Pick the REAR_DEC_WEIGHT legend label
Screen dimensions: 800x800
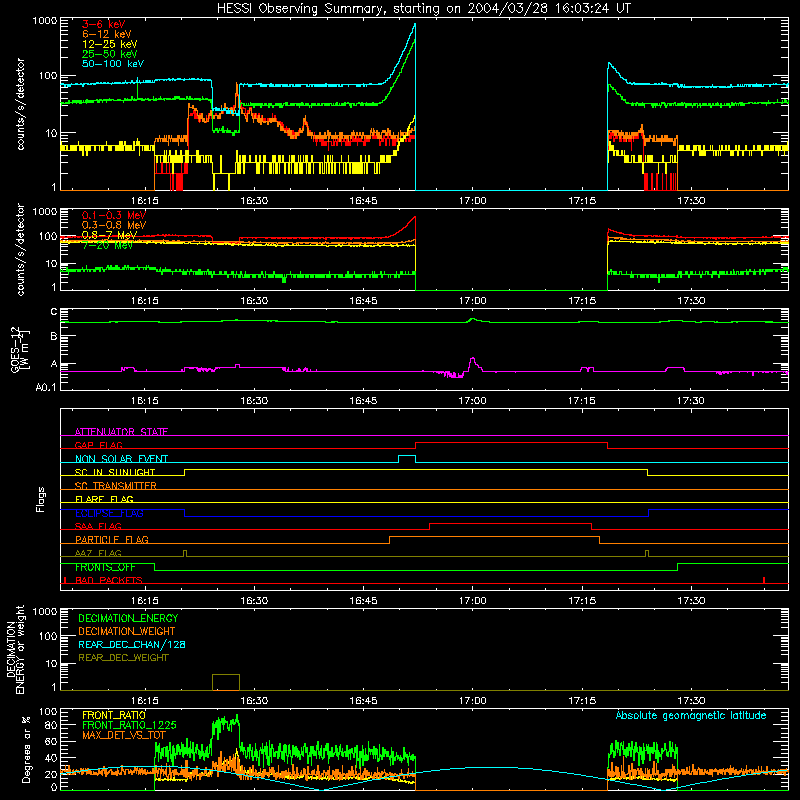point(123,658)
